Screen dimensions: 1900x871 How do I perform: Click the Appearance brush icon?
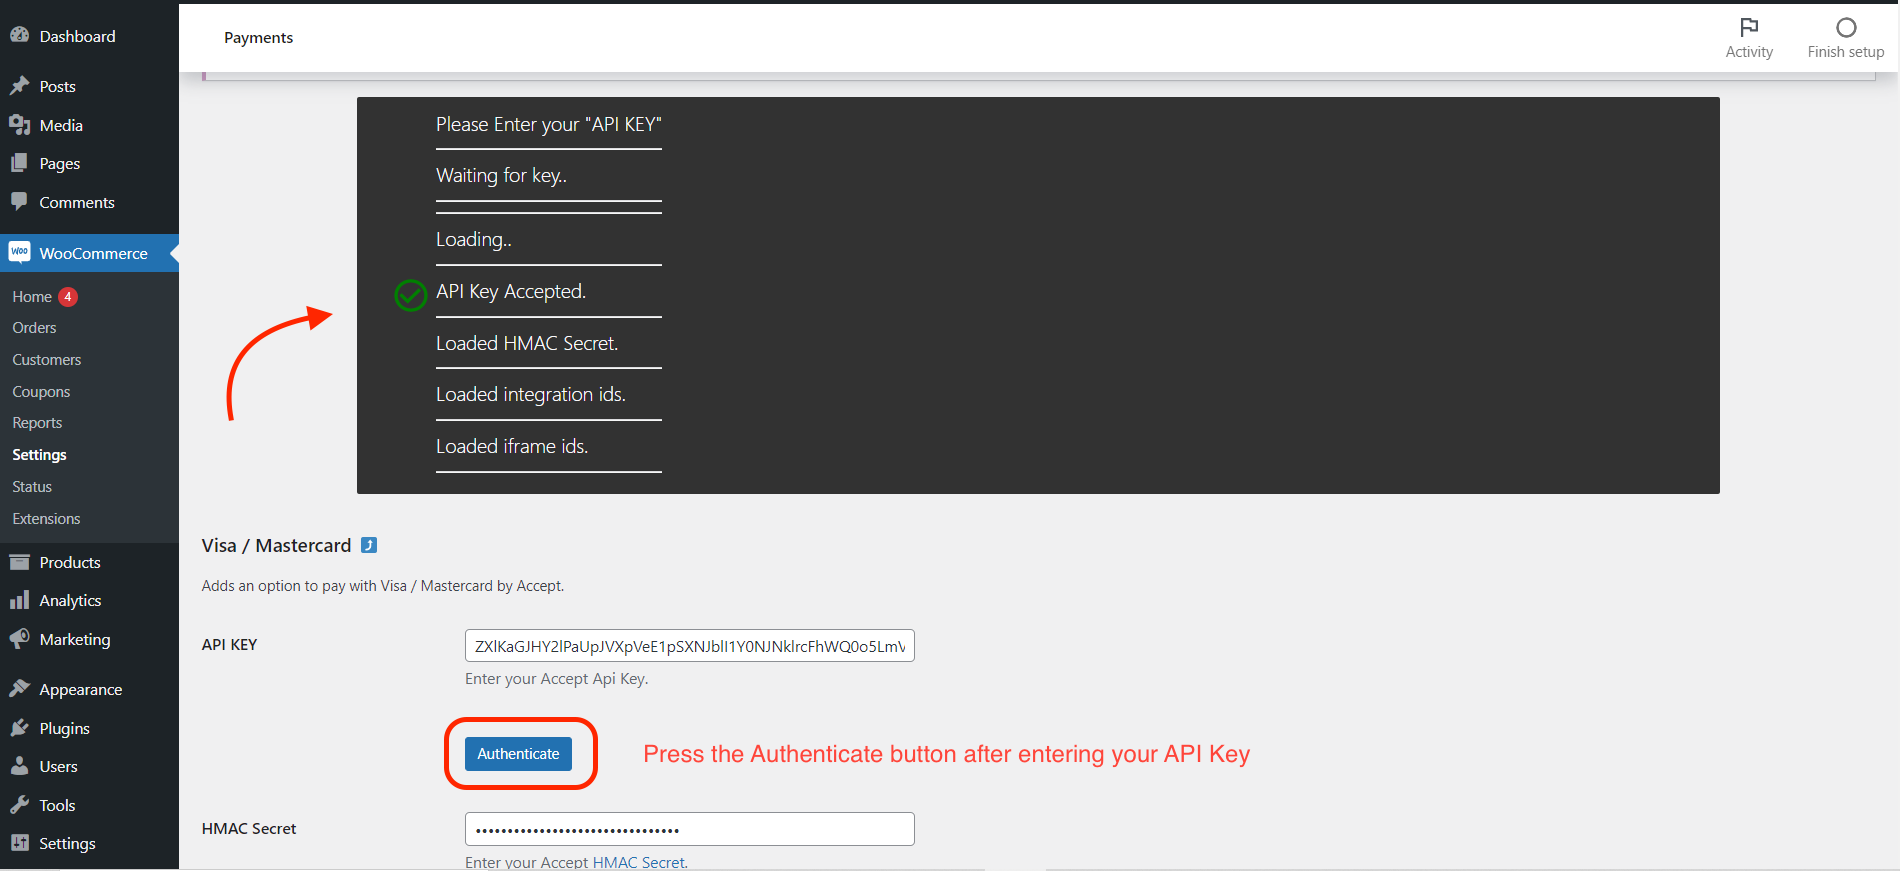coord(19,688)
